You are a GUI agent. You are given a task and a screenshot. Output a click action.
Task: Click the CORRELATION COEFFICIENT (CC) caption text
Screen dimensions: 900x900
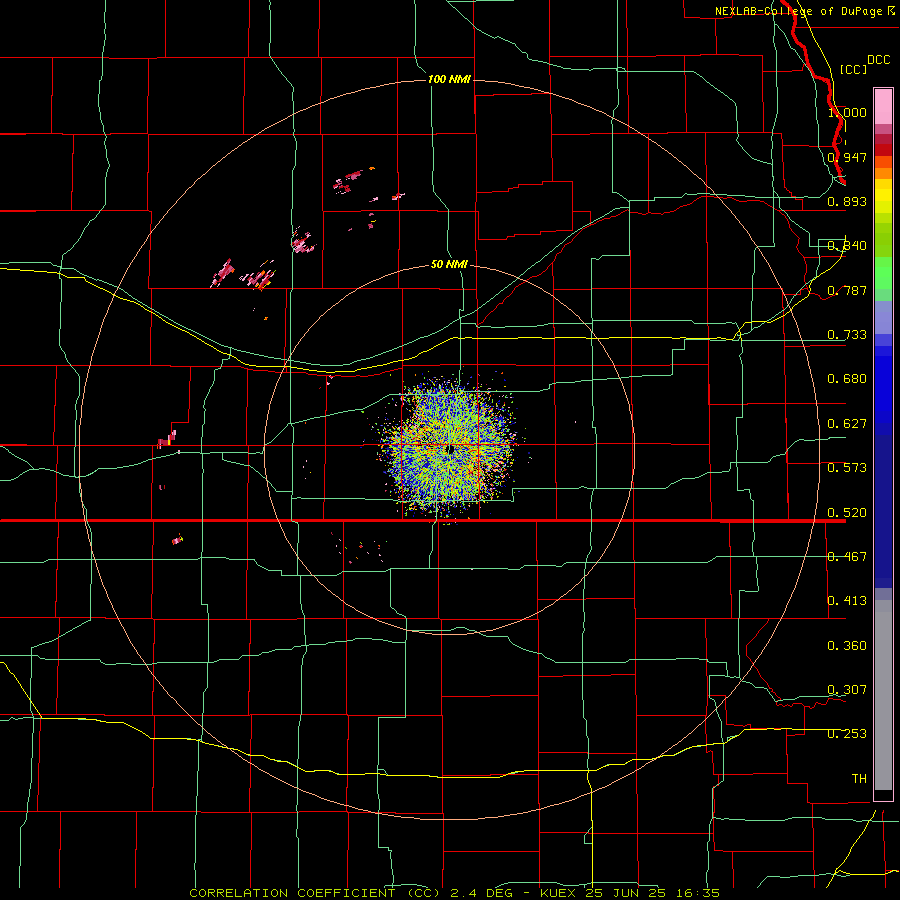tap(316, 893)
